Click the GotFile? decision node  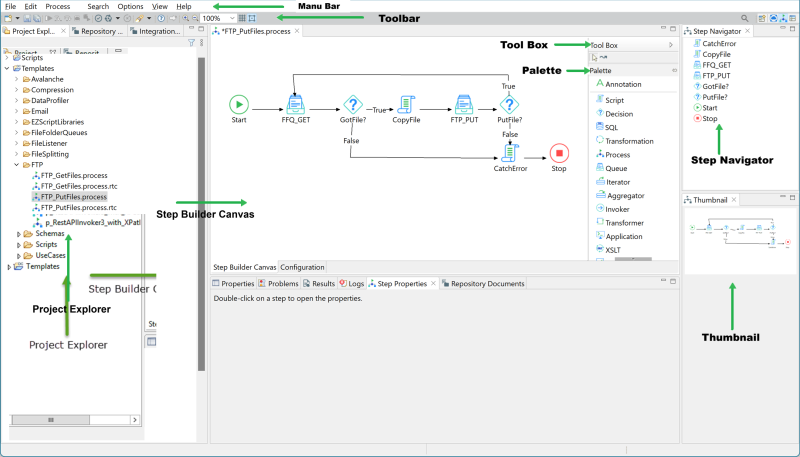tap(352, 104)
